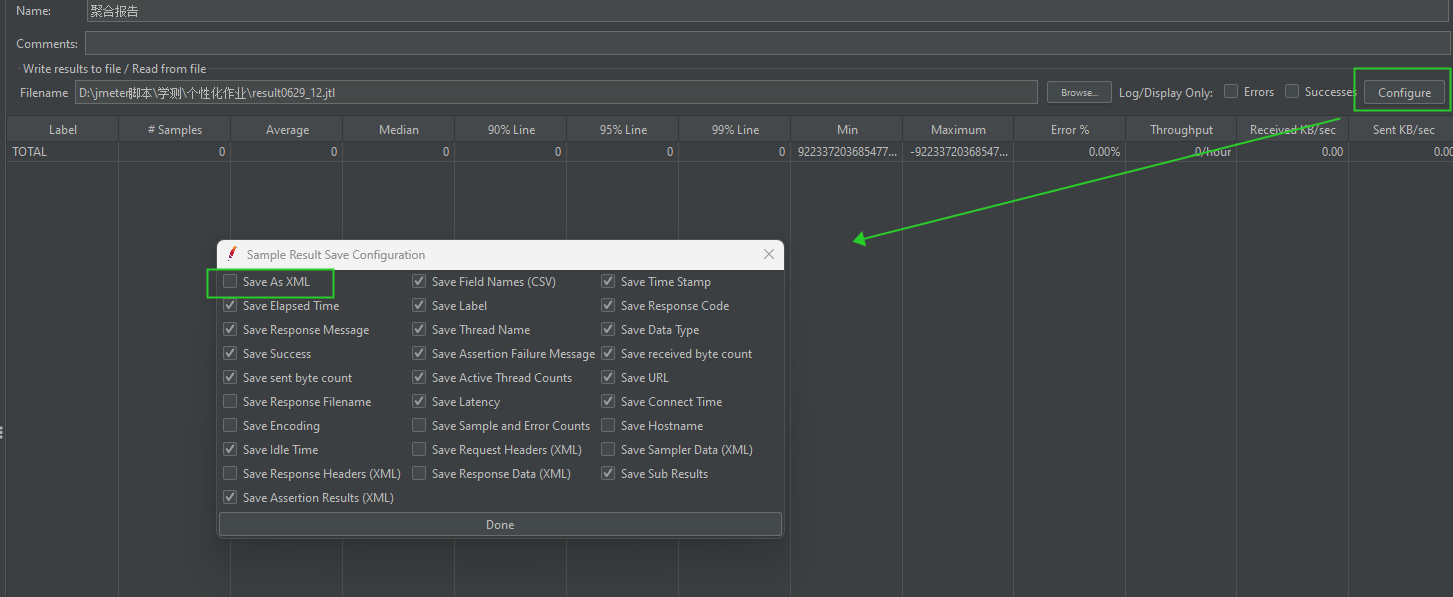Enable Save Sample and Error Counts
1453x597 pixels.
coord(420,426)
